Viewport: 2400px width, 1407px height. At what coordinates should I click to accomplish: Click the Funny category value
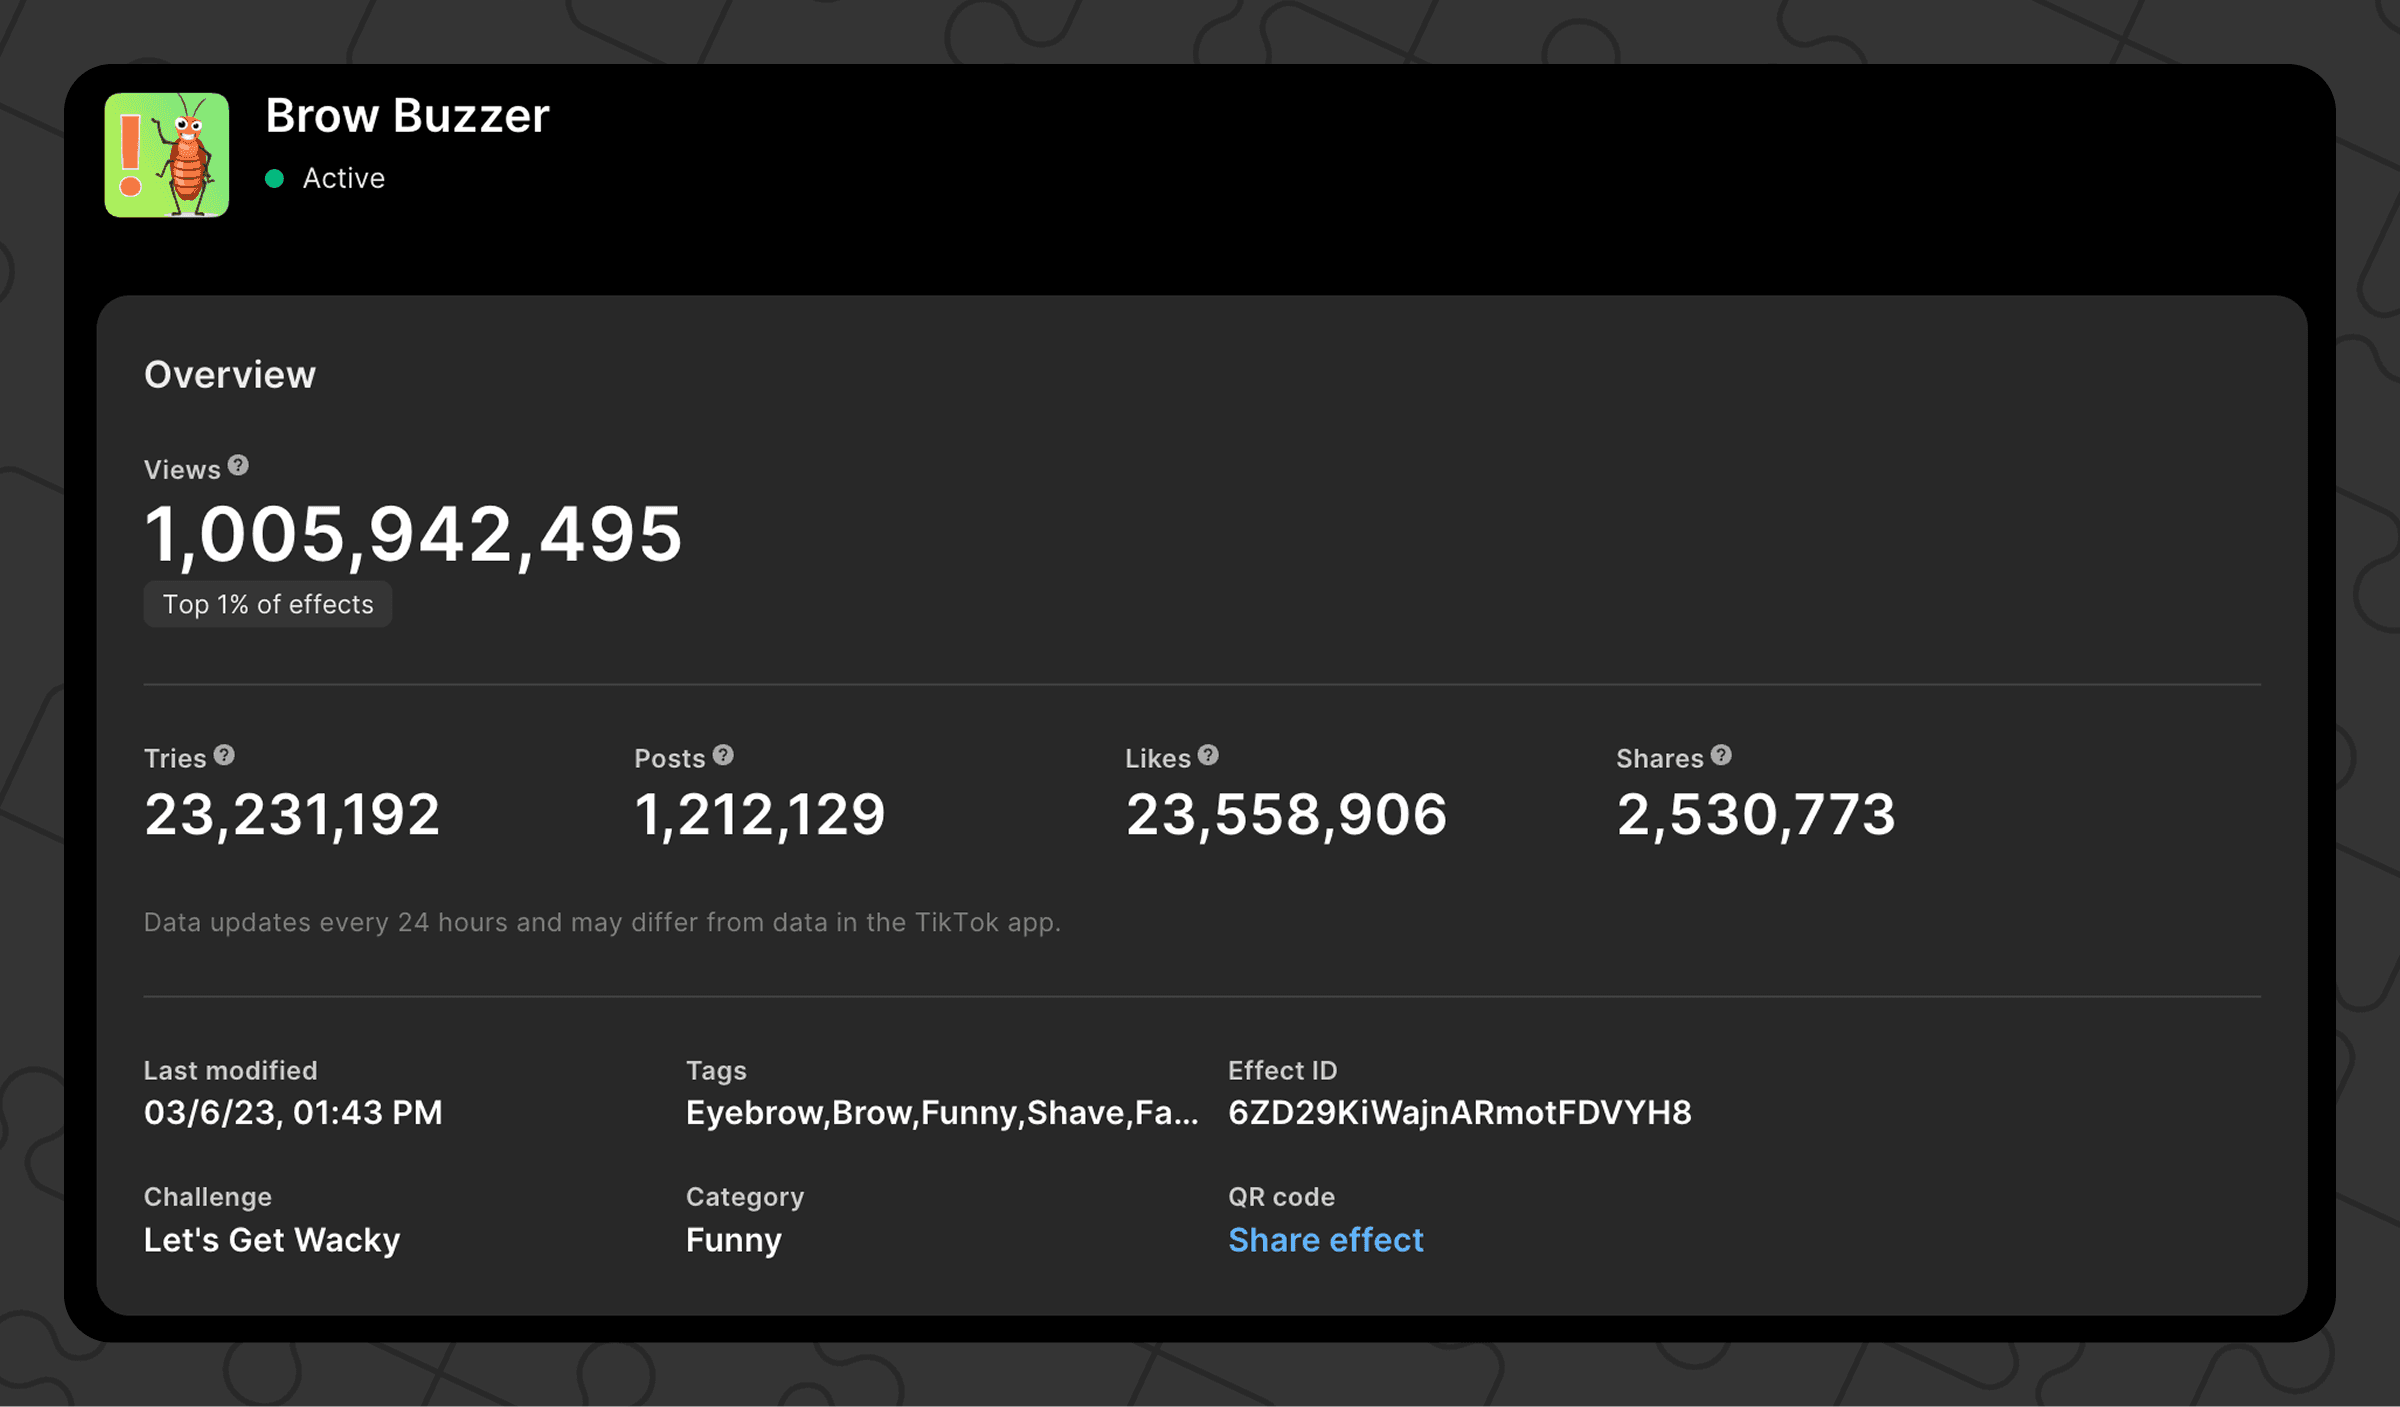click(x=733, y=1240)
